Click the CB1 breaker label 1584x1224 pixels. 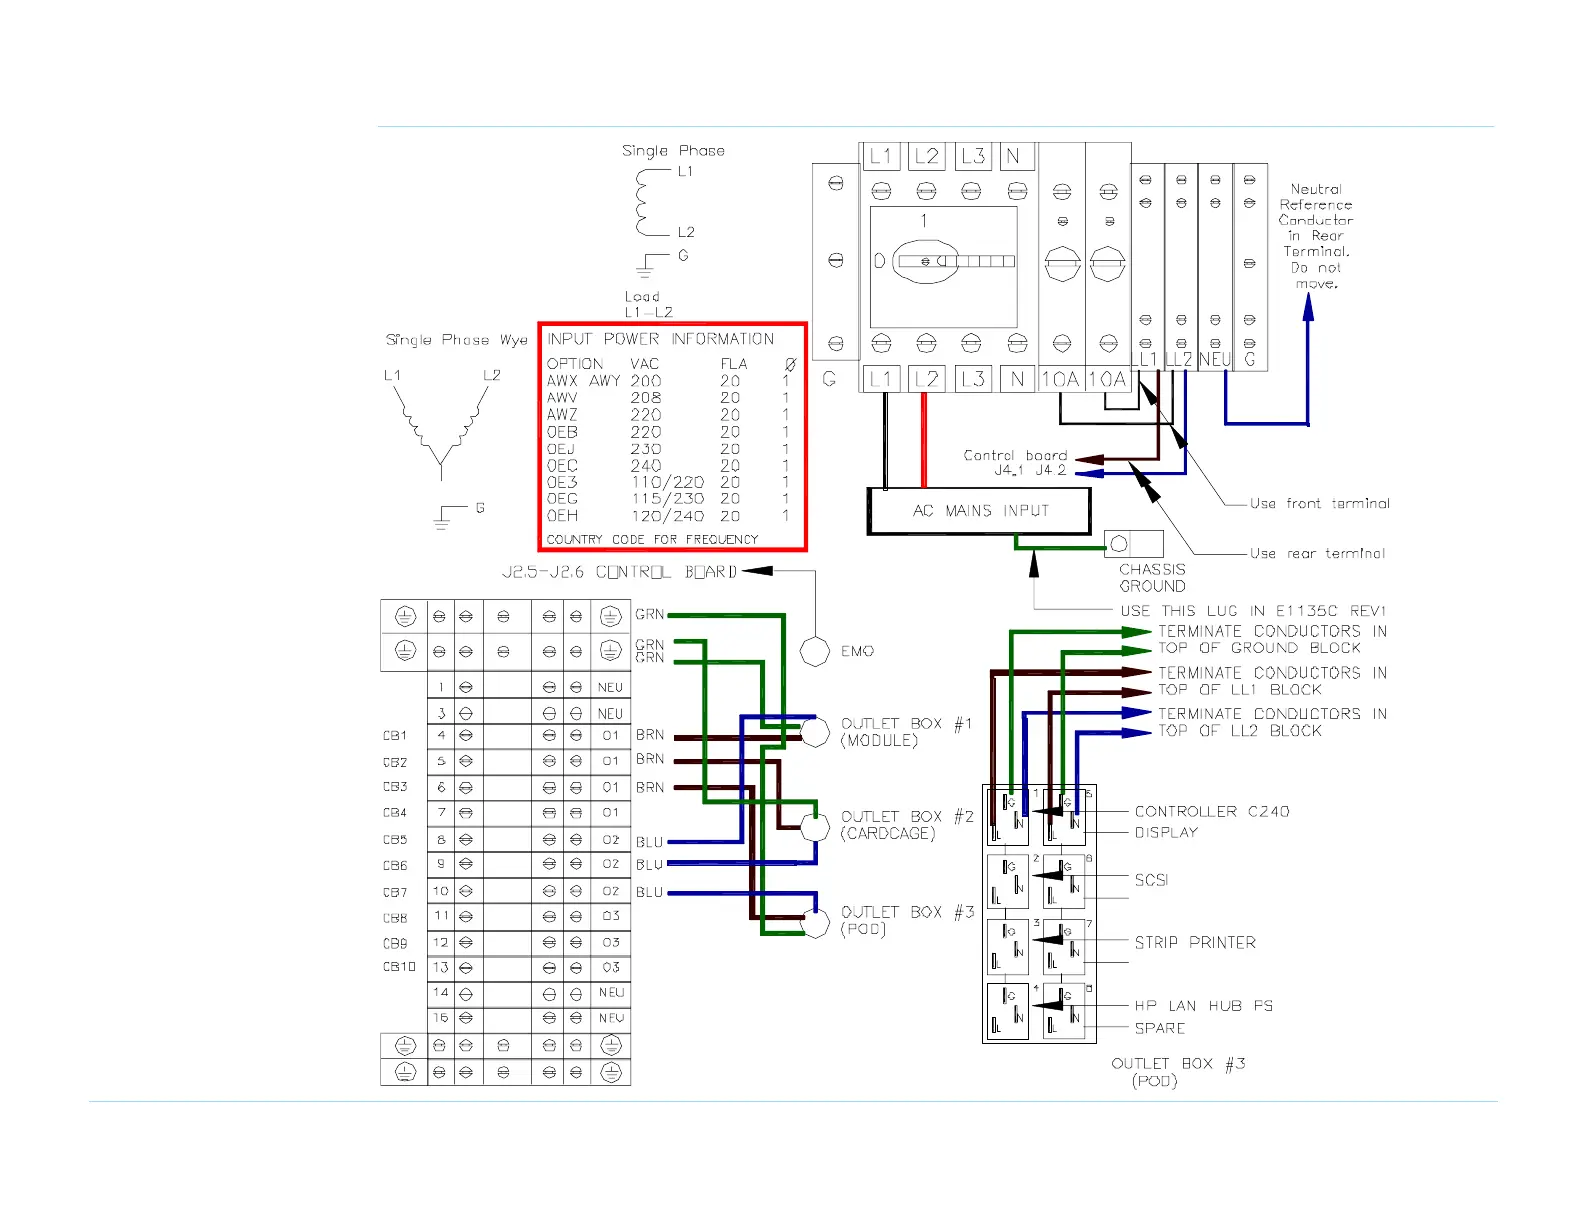pos(395,736)
